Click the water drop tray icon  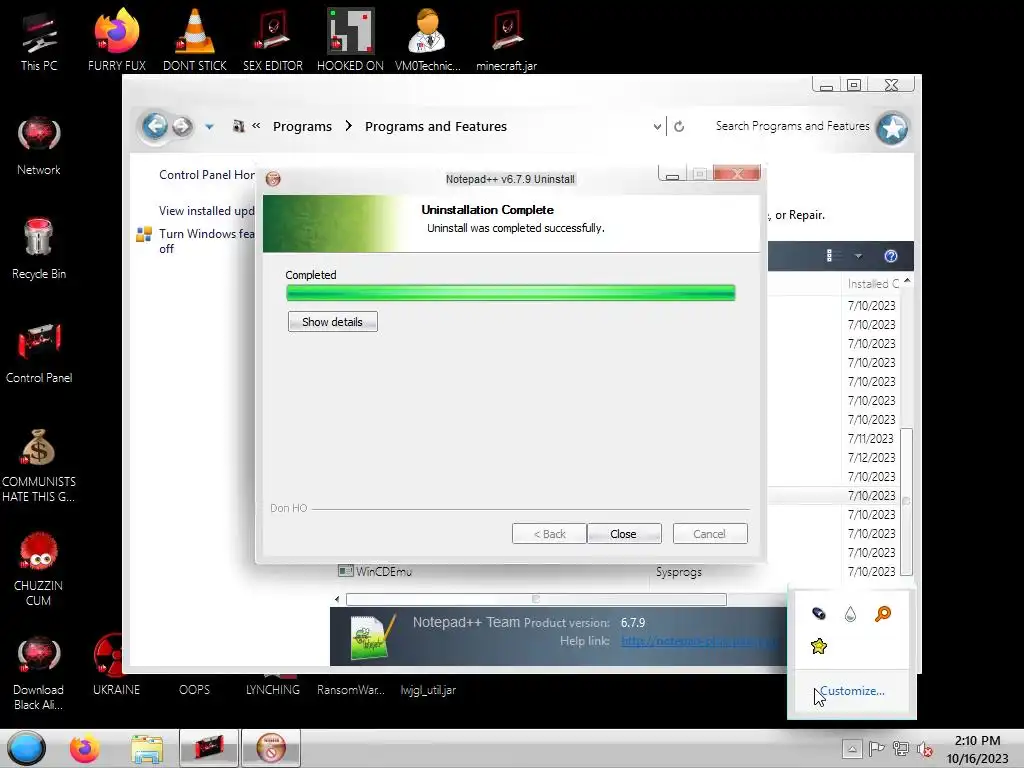pos(850,614)
